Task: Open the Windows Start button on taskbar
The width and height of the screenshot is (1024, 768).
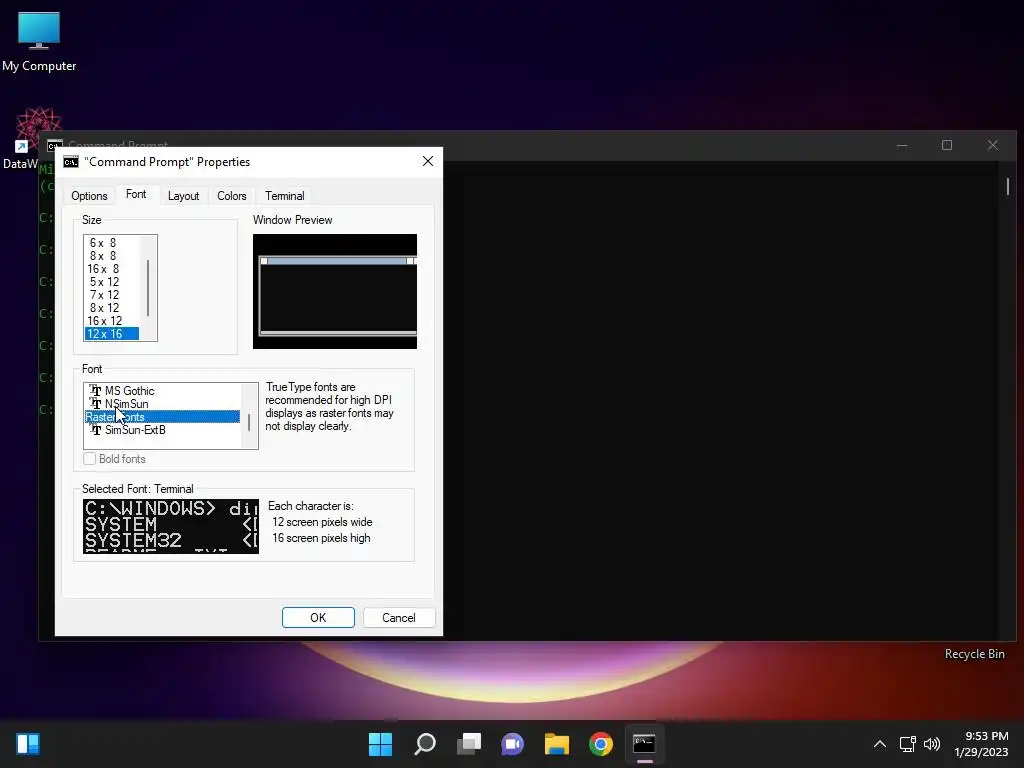Action: coord(380,744)
